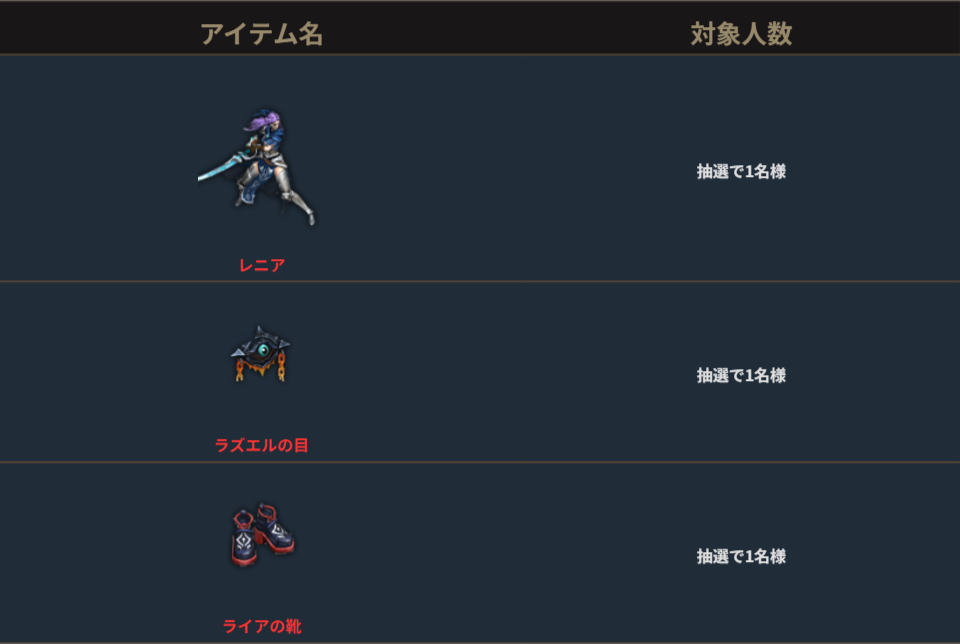Select the right boot of ライアの靴
The height and width of the screenshot is (644, 960).
(x=277, y=528)
